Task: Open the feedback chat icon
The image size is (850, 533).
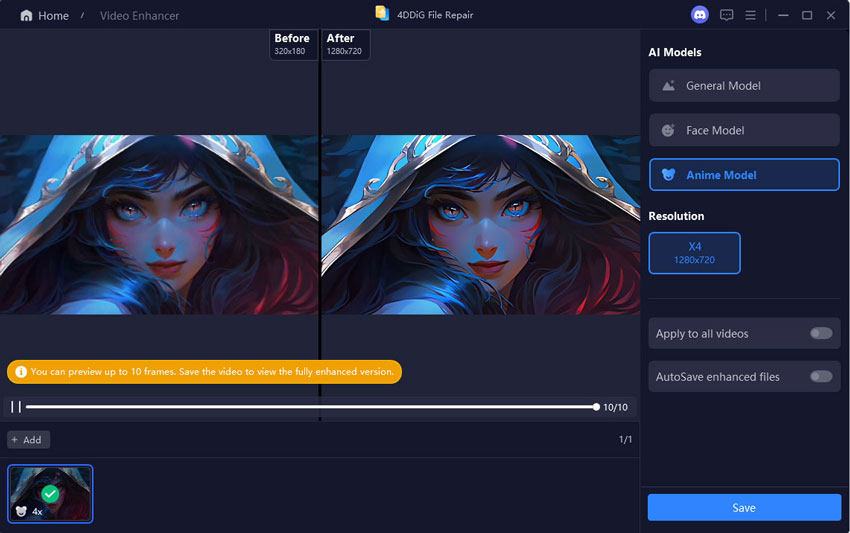Action: [726, 15]
